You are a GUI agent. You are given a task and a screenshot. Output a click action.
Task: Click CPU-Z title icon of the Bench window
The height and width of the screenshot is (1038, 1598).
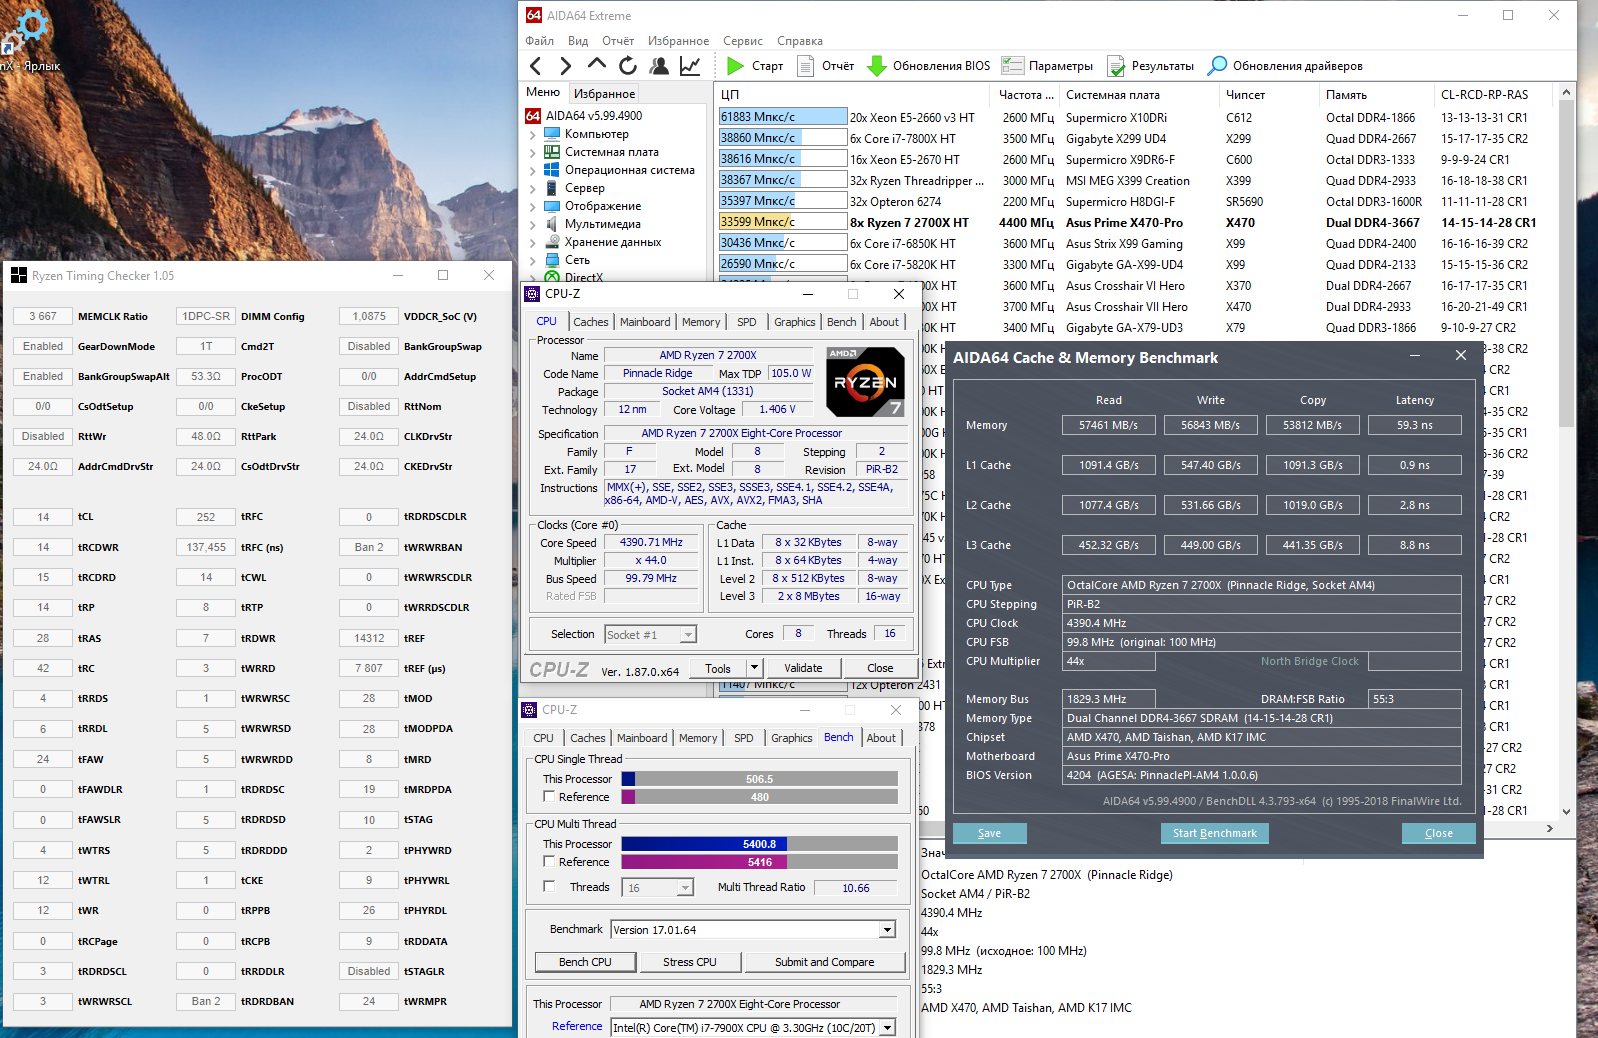(530, 710)
